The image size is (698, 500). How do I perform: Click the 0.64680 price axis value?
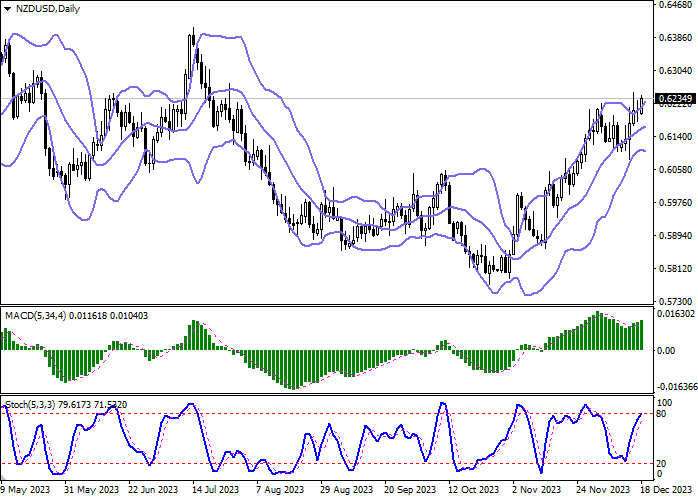pos(675,4)
